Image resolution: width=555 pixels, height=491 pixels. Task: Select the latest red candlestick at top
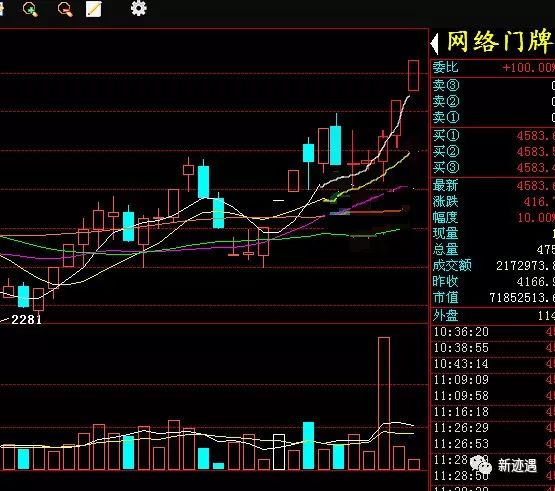tap(413, 75)
